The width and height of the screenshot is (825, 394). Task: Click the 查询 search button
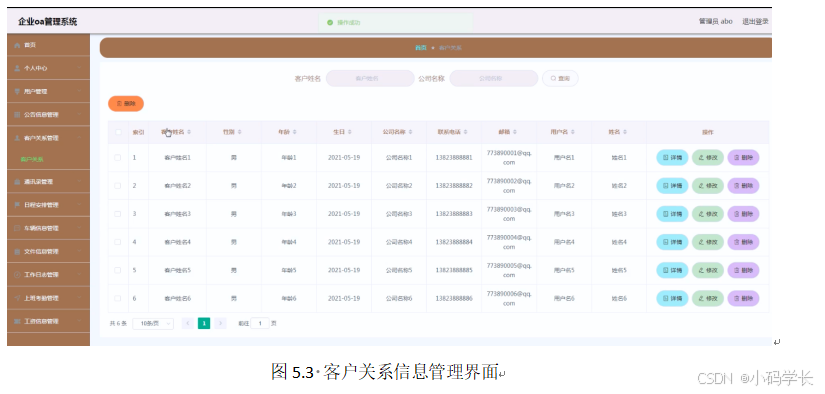[x=560, y=78]
